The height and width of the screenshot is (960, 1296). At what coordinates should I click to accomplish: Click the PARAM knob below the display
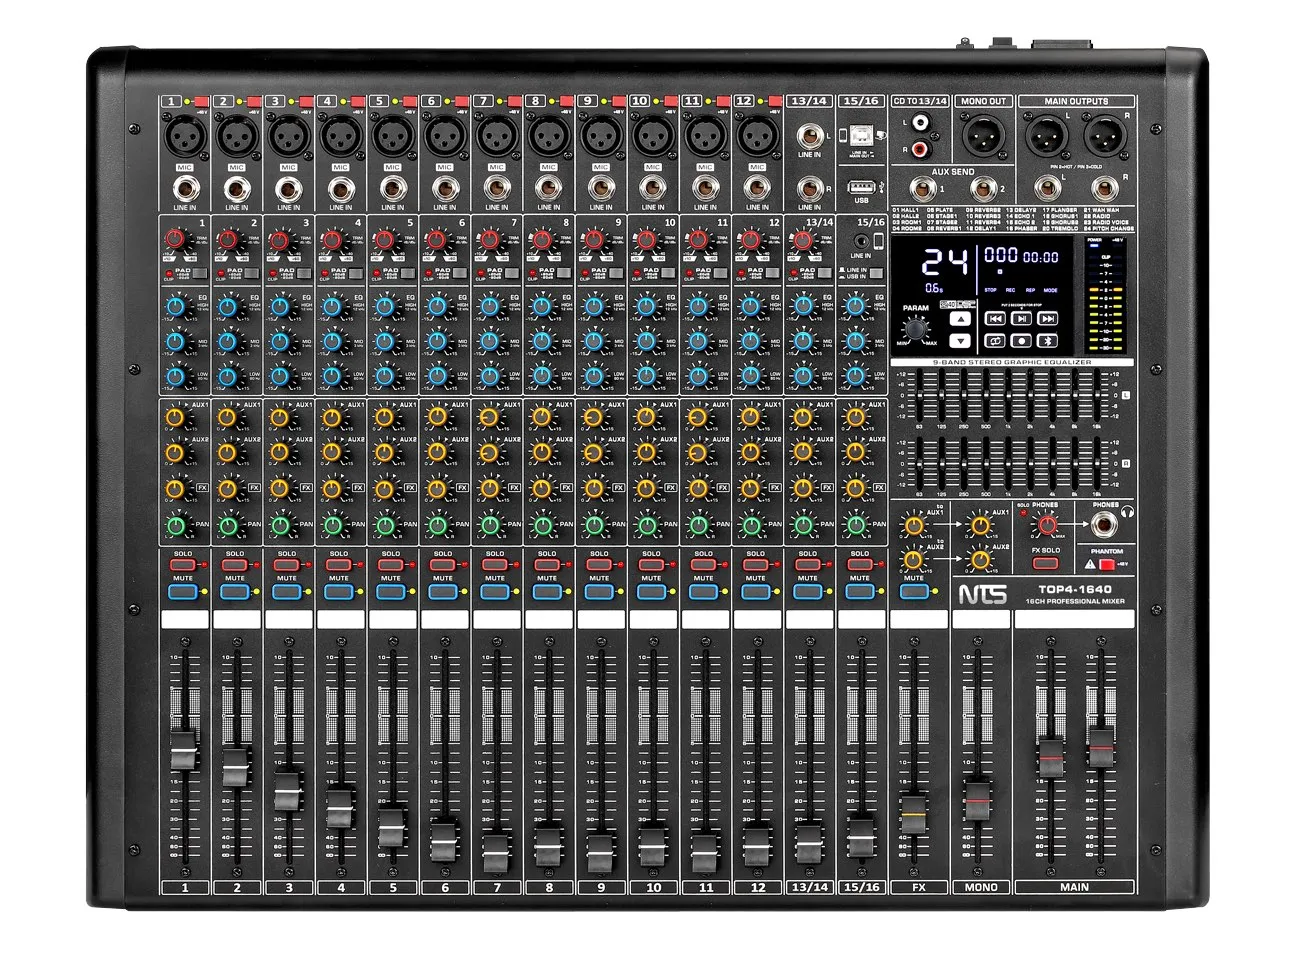[915, 329]
